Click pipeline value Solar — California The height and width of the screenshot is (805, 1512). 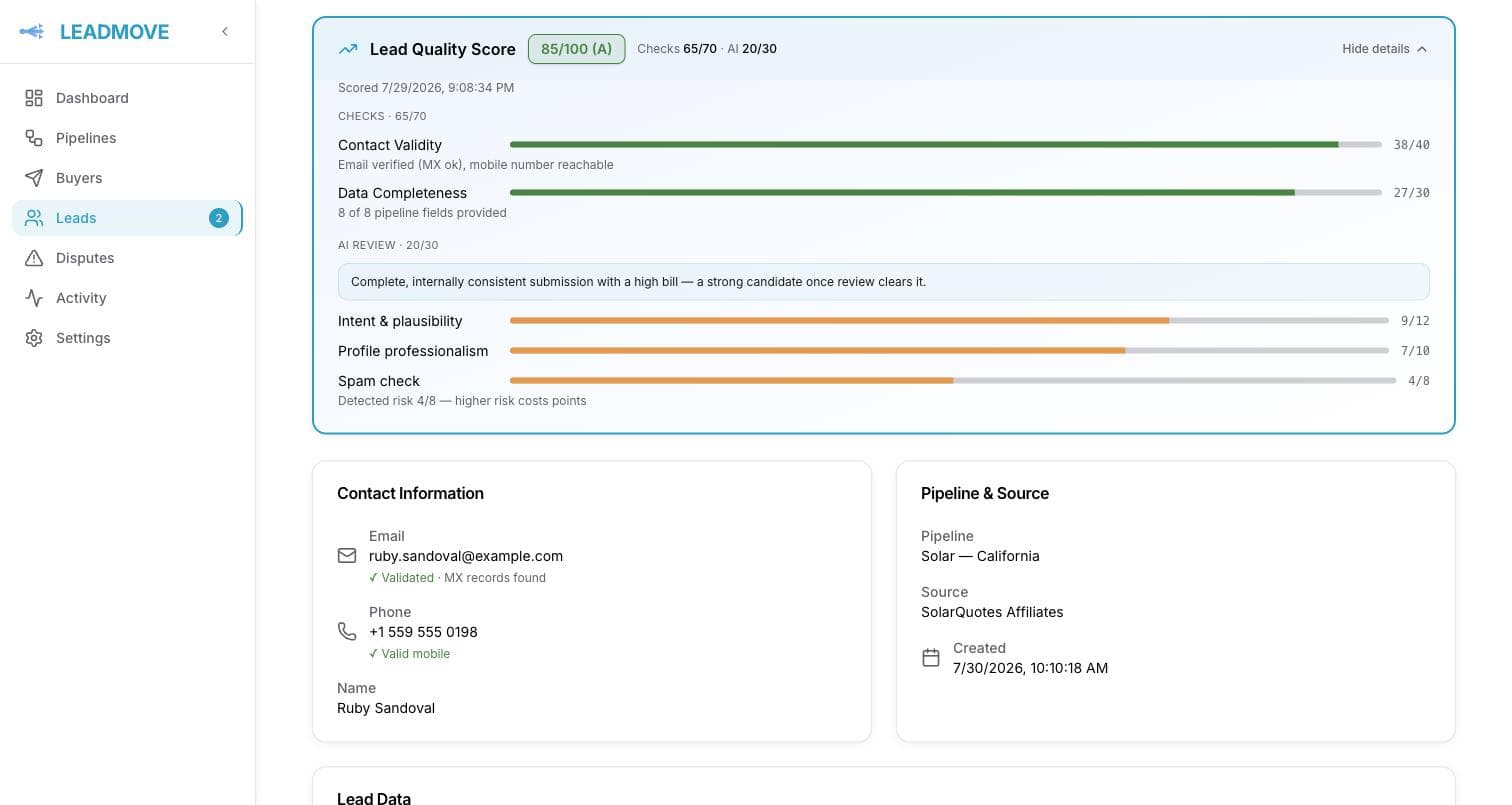tap(980, 556)
